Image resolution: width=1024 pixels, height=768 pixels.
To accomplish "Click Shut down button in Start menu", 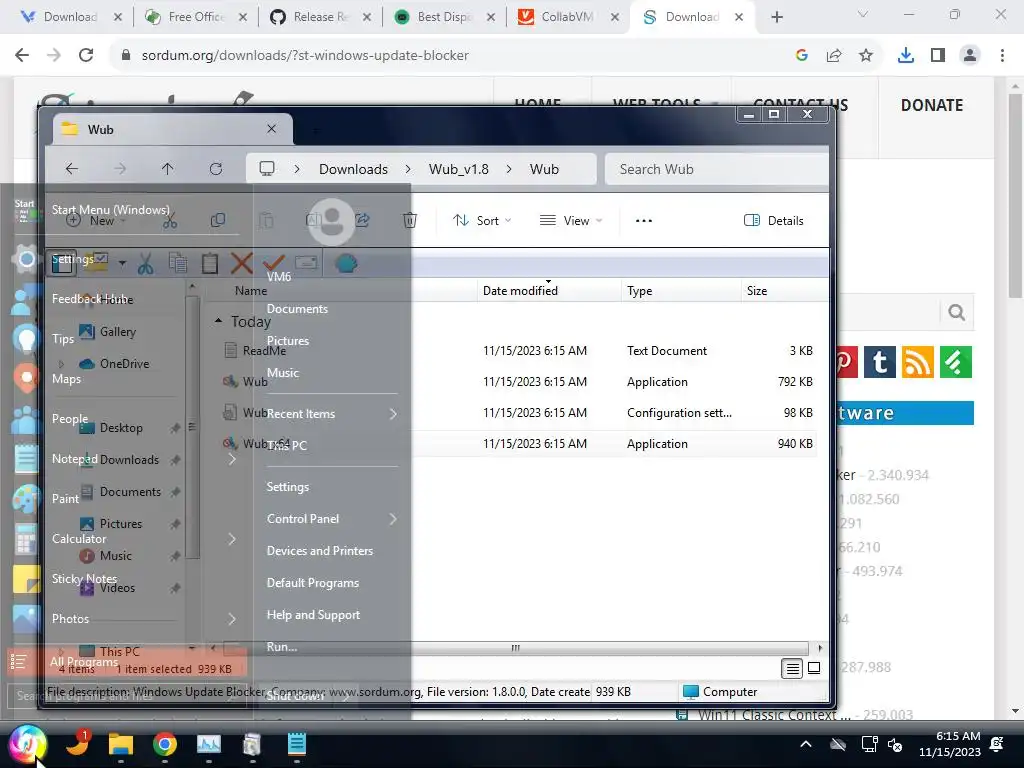I will tap(296, 696).
